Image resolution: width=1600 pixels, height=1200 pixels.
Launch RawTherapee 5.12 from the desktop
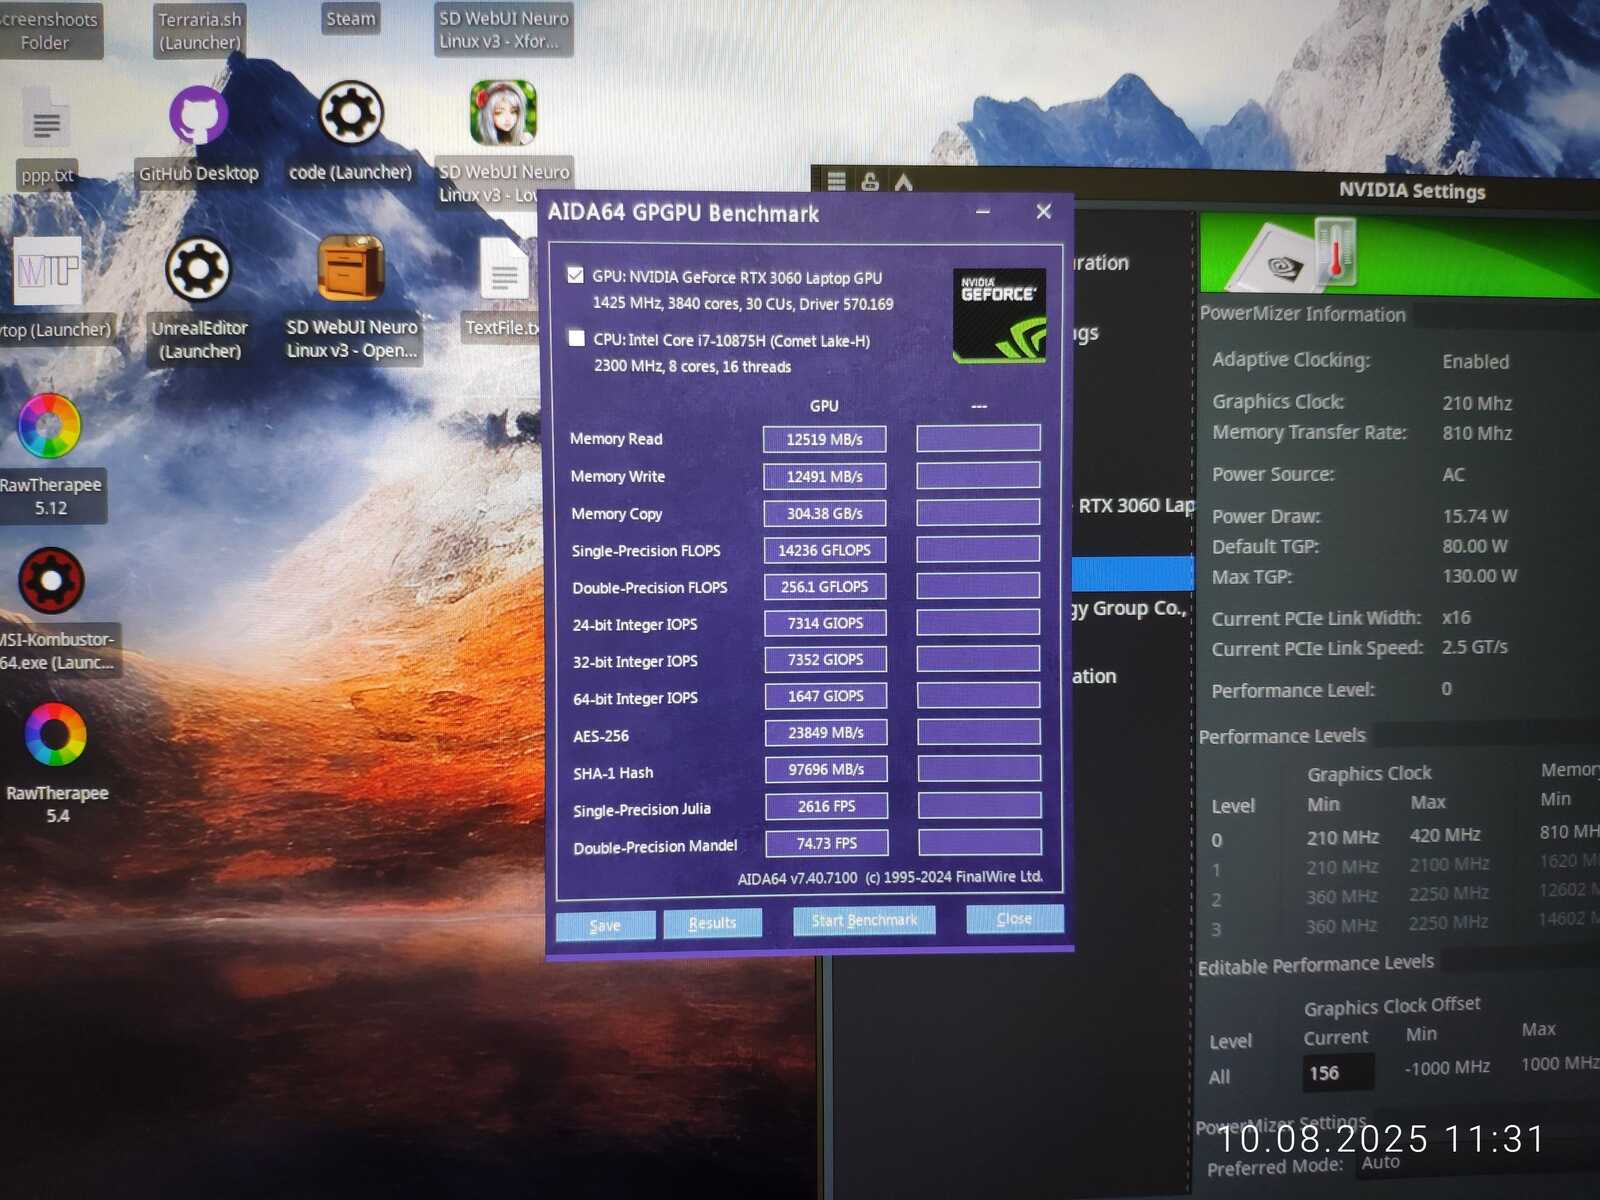49,426
